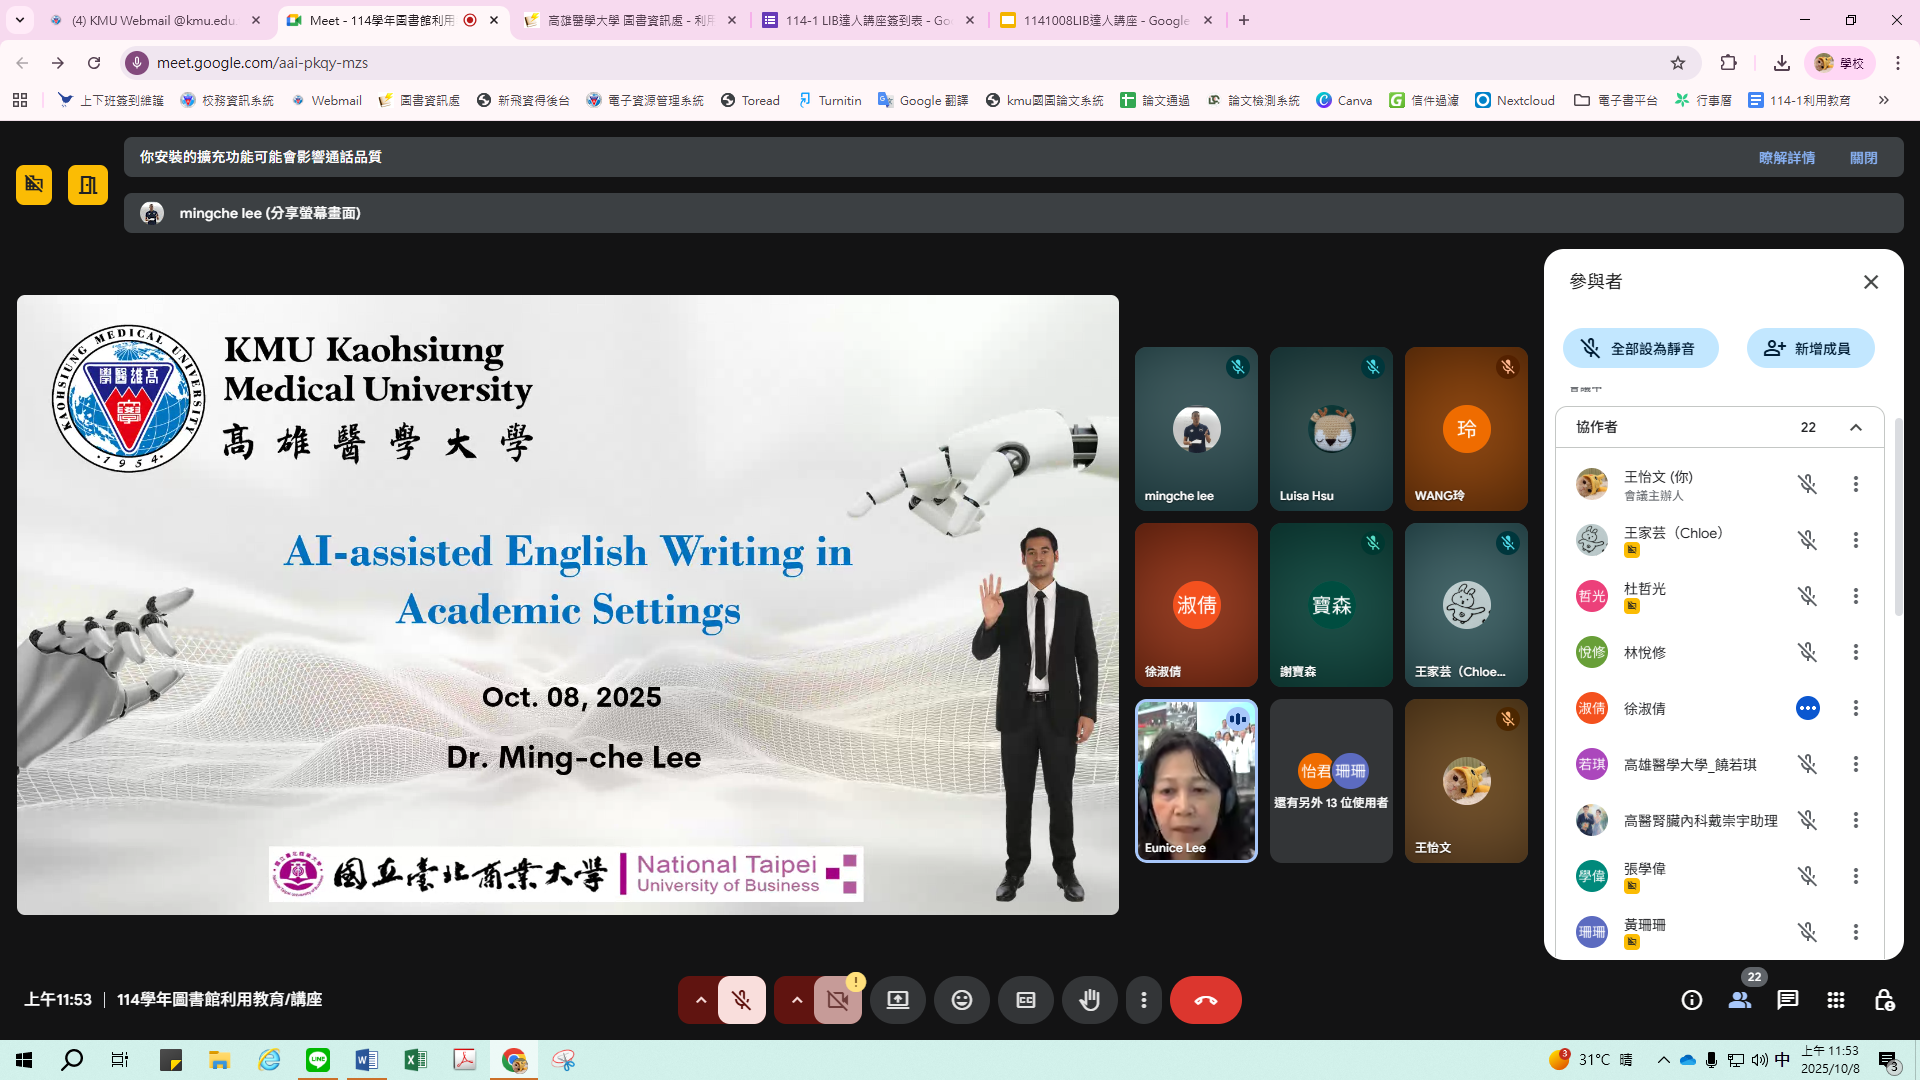Open host controls lock icon

1884,1000
